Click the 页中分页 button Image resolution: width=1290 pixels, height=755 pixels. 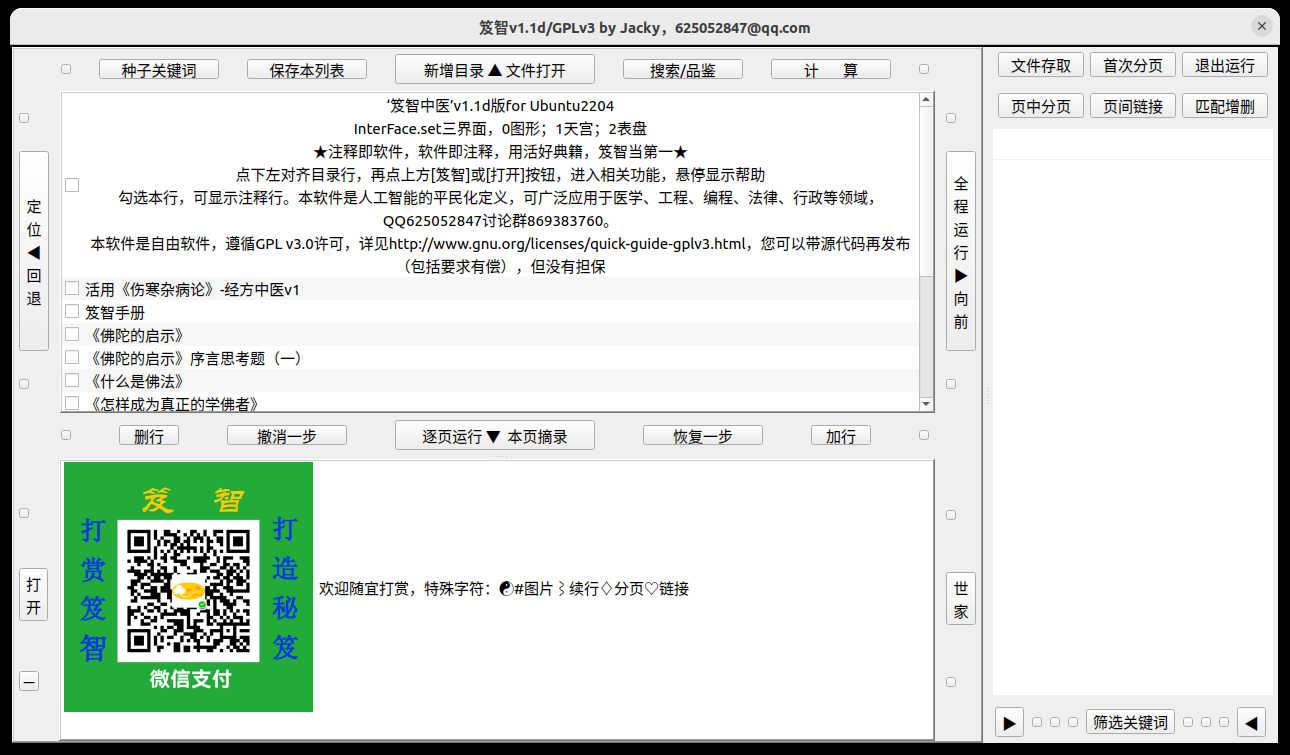[x=1041, y=106]
